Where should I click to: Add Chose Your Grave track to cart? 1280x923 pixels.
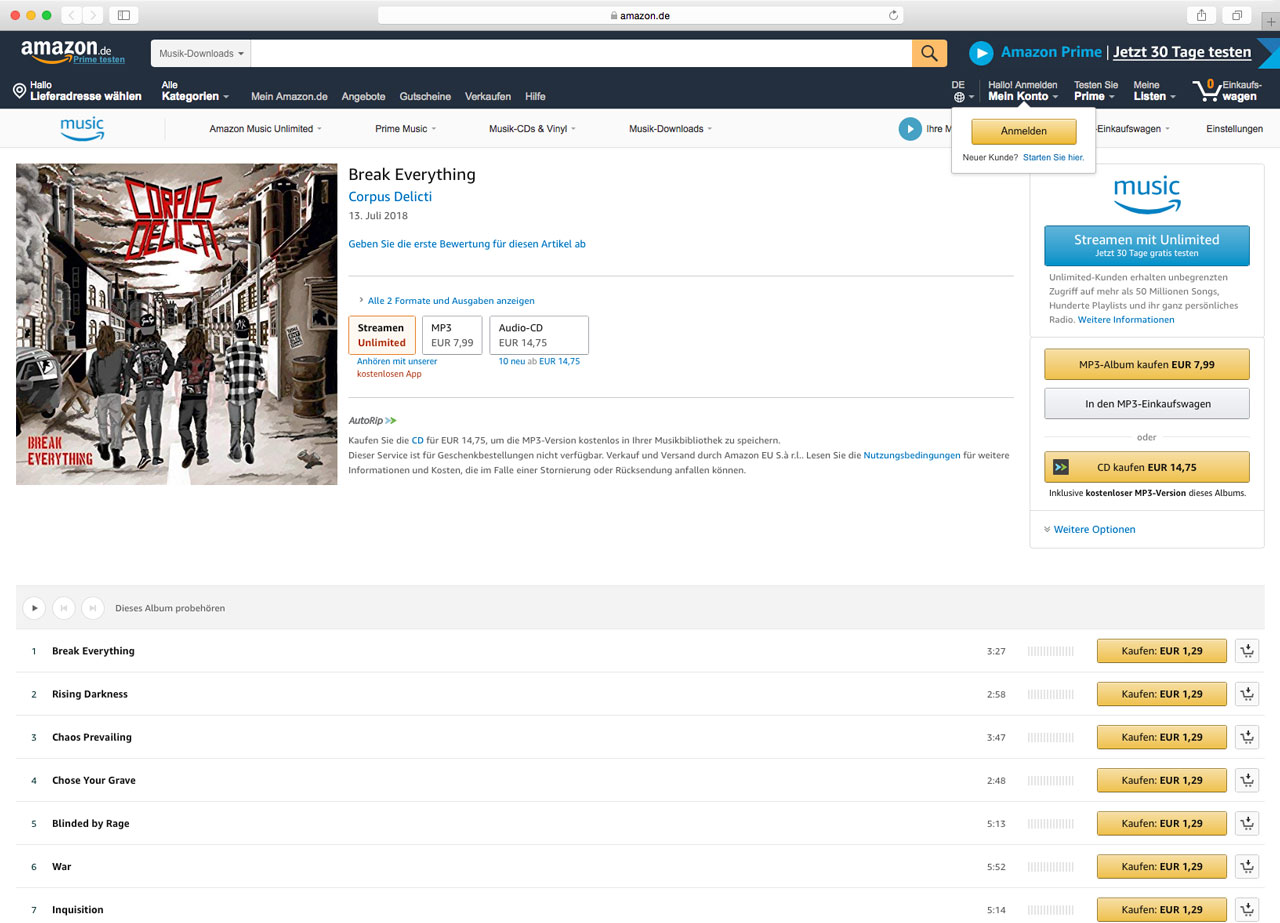1247,780
